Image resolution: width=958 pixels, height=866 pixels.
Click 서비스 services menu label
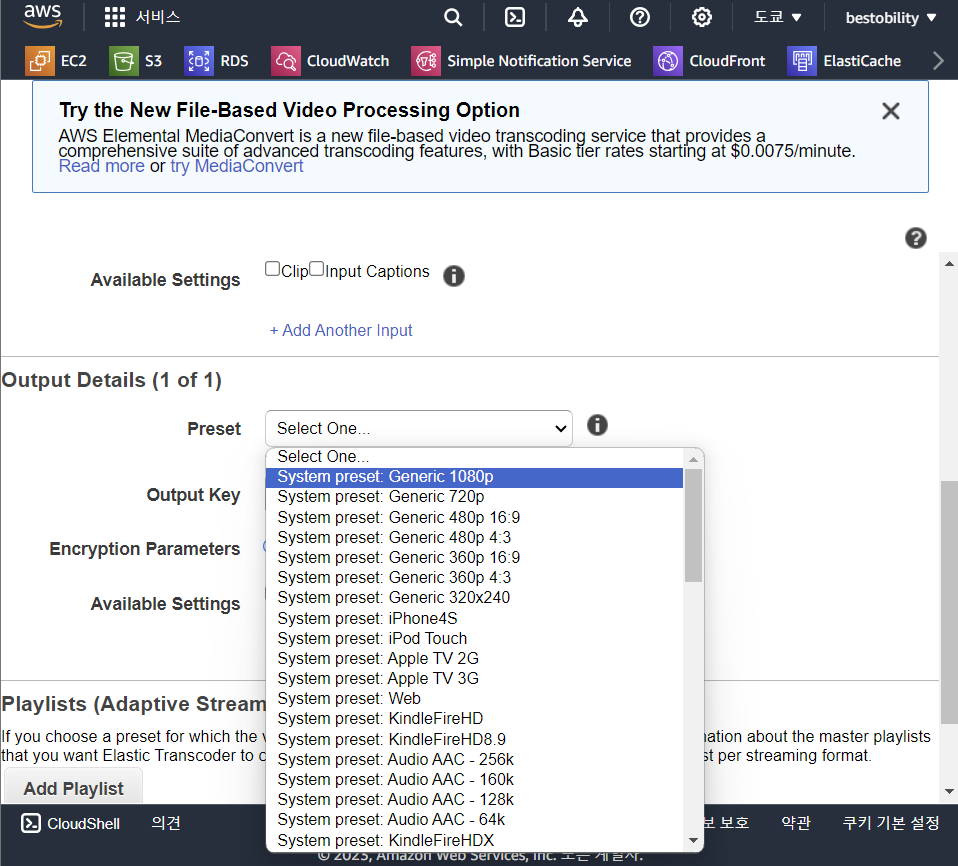[158, 17]
